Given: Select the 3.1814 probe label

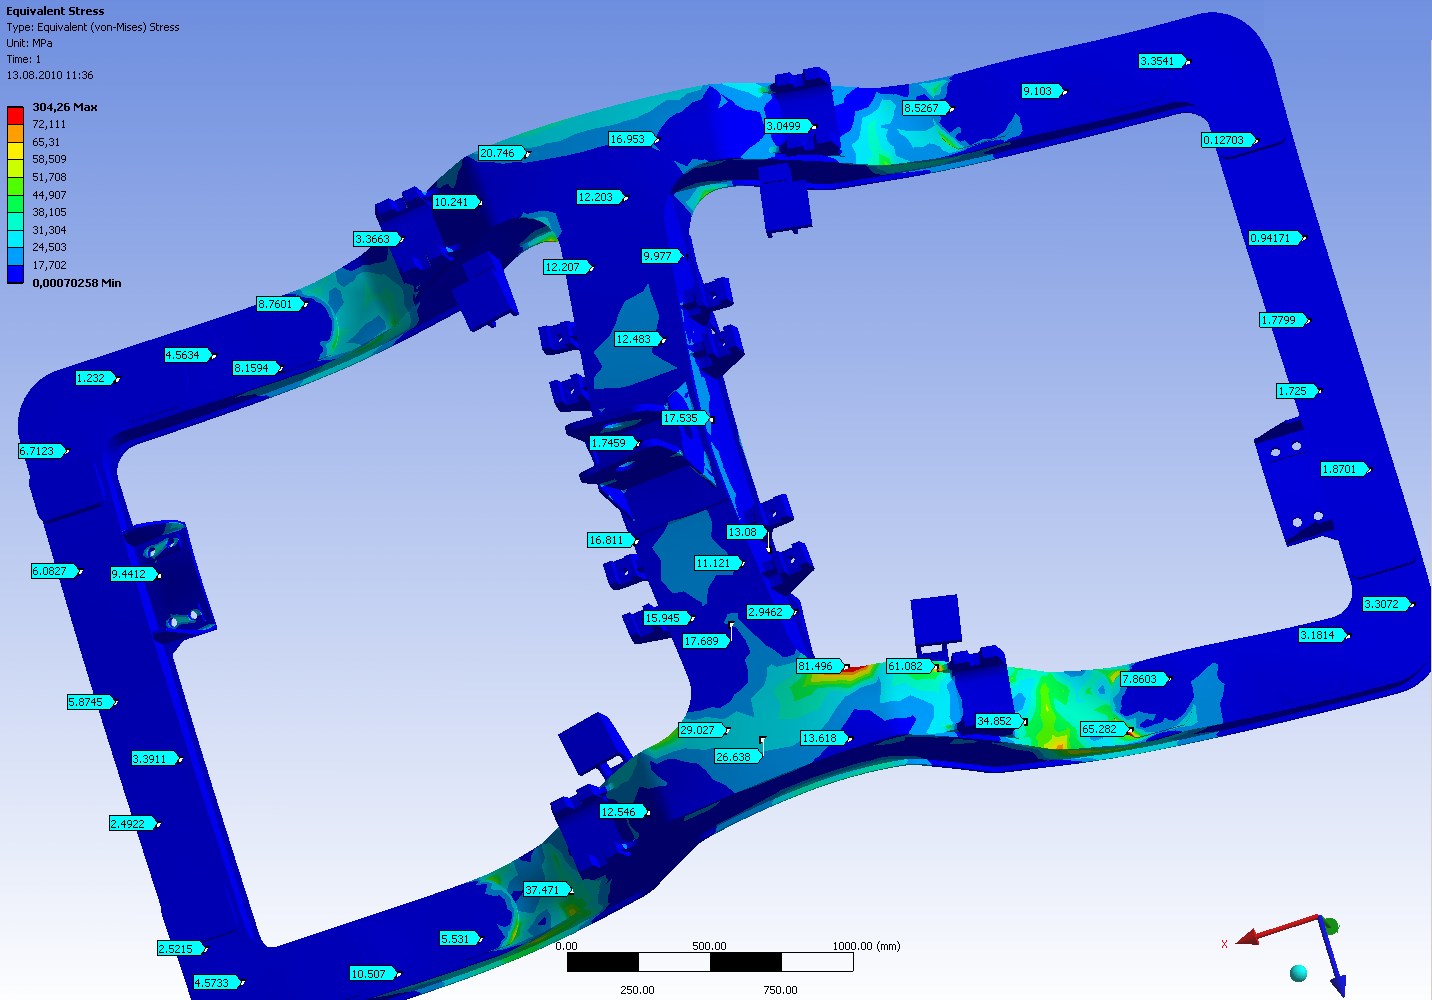Looking at the screenshot, I should point(1321,635).
